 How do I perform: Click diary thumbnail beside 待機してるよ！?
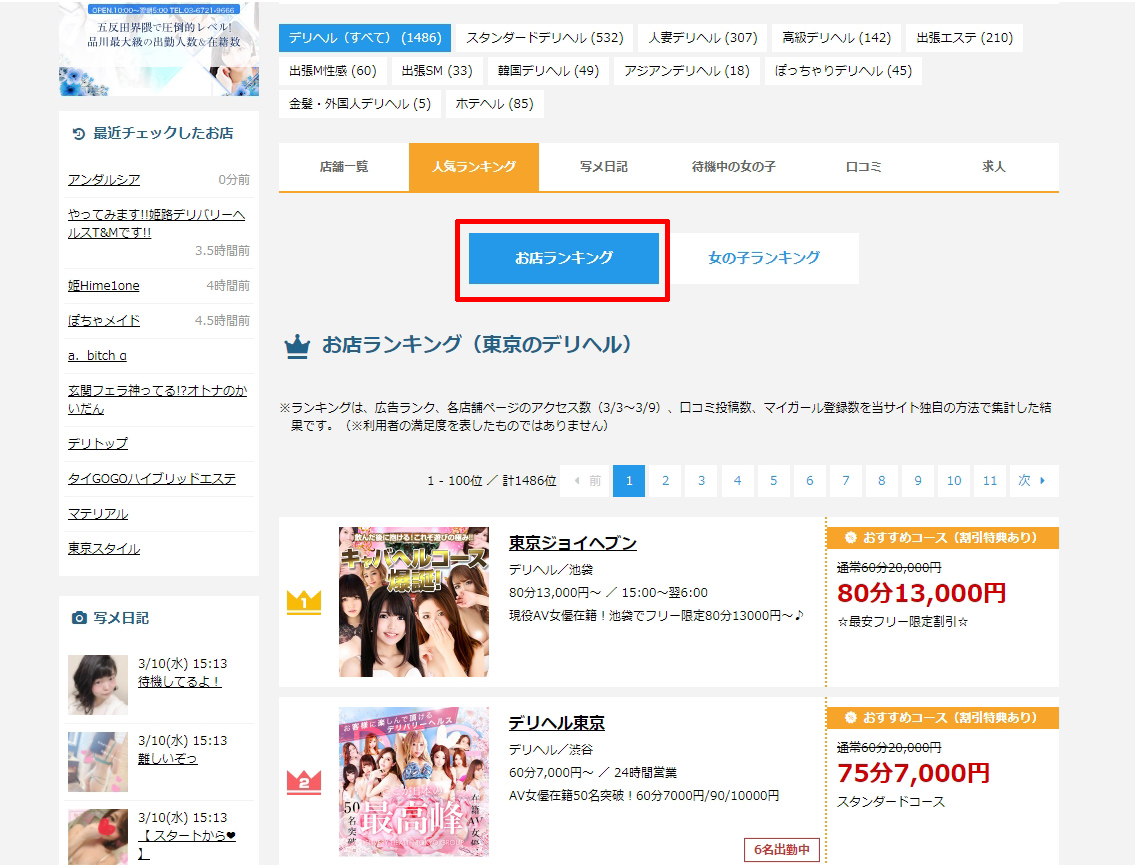pyautogui.click(x=98, y=685)
